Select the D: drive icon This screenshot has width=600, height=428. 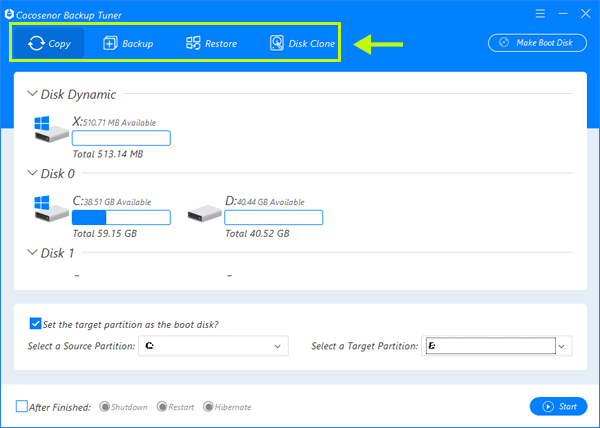204,213
